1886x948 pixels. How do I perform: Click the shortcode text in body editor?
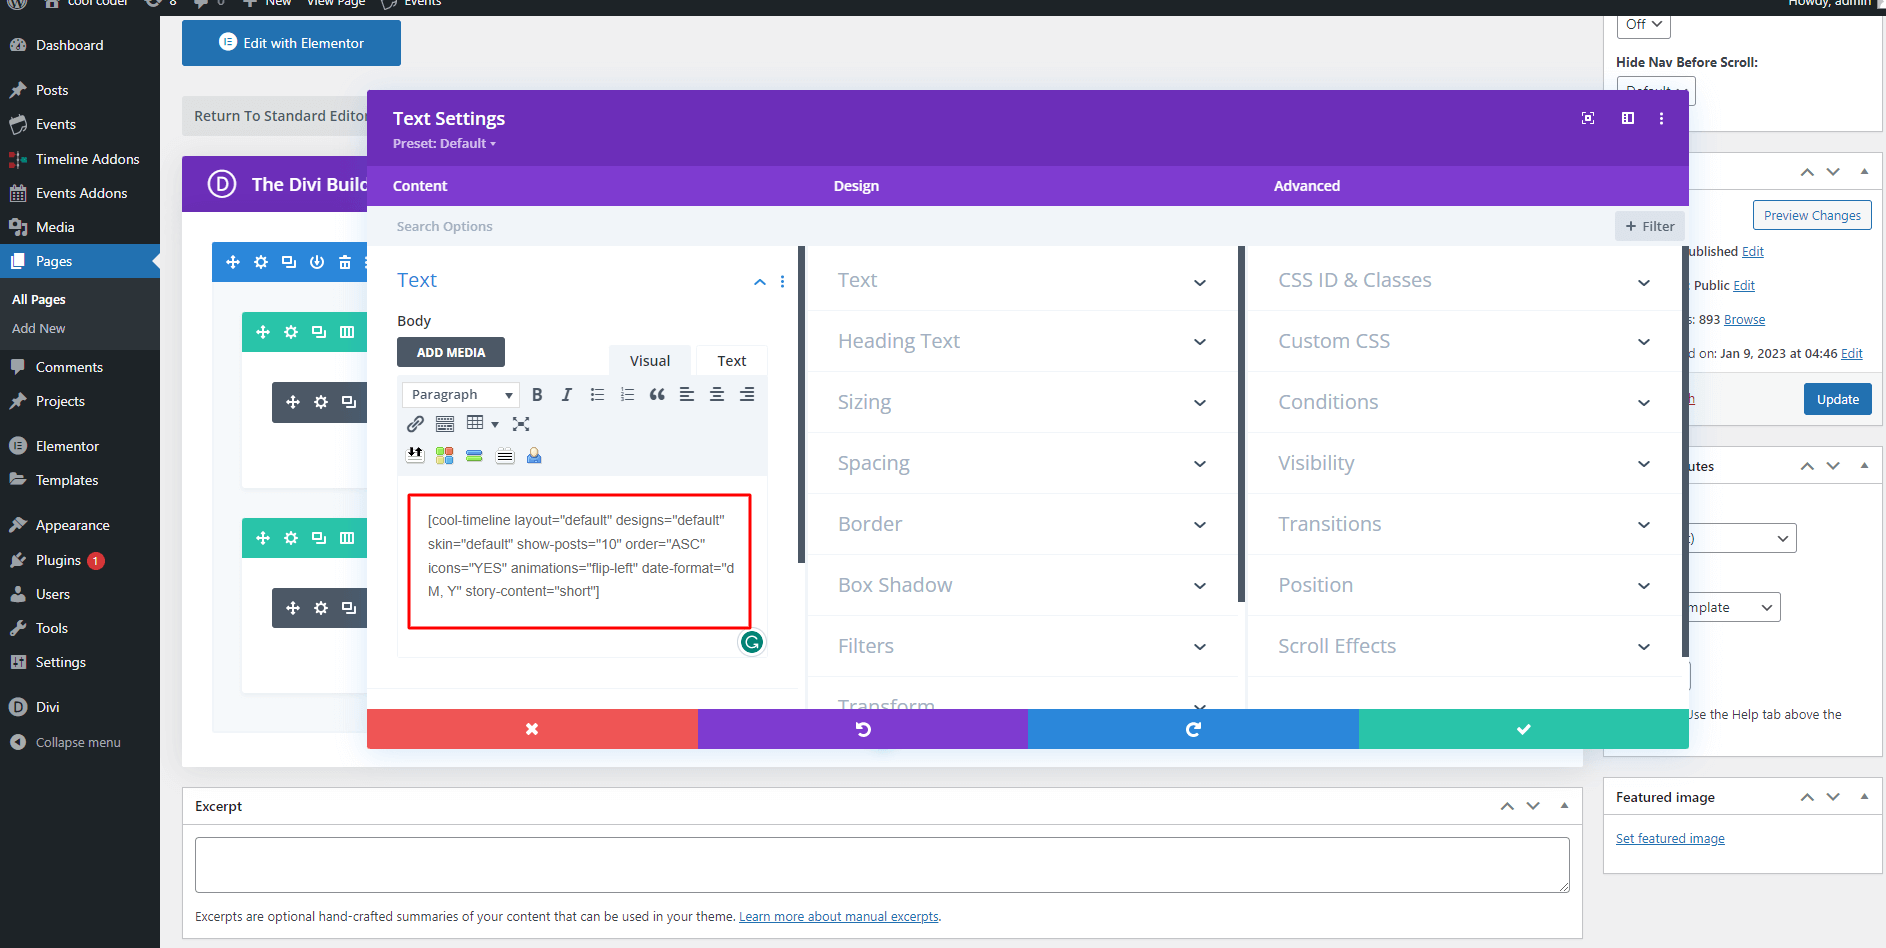pos(580,556)
